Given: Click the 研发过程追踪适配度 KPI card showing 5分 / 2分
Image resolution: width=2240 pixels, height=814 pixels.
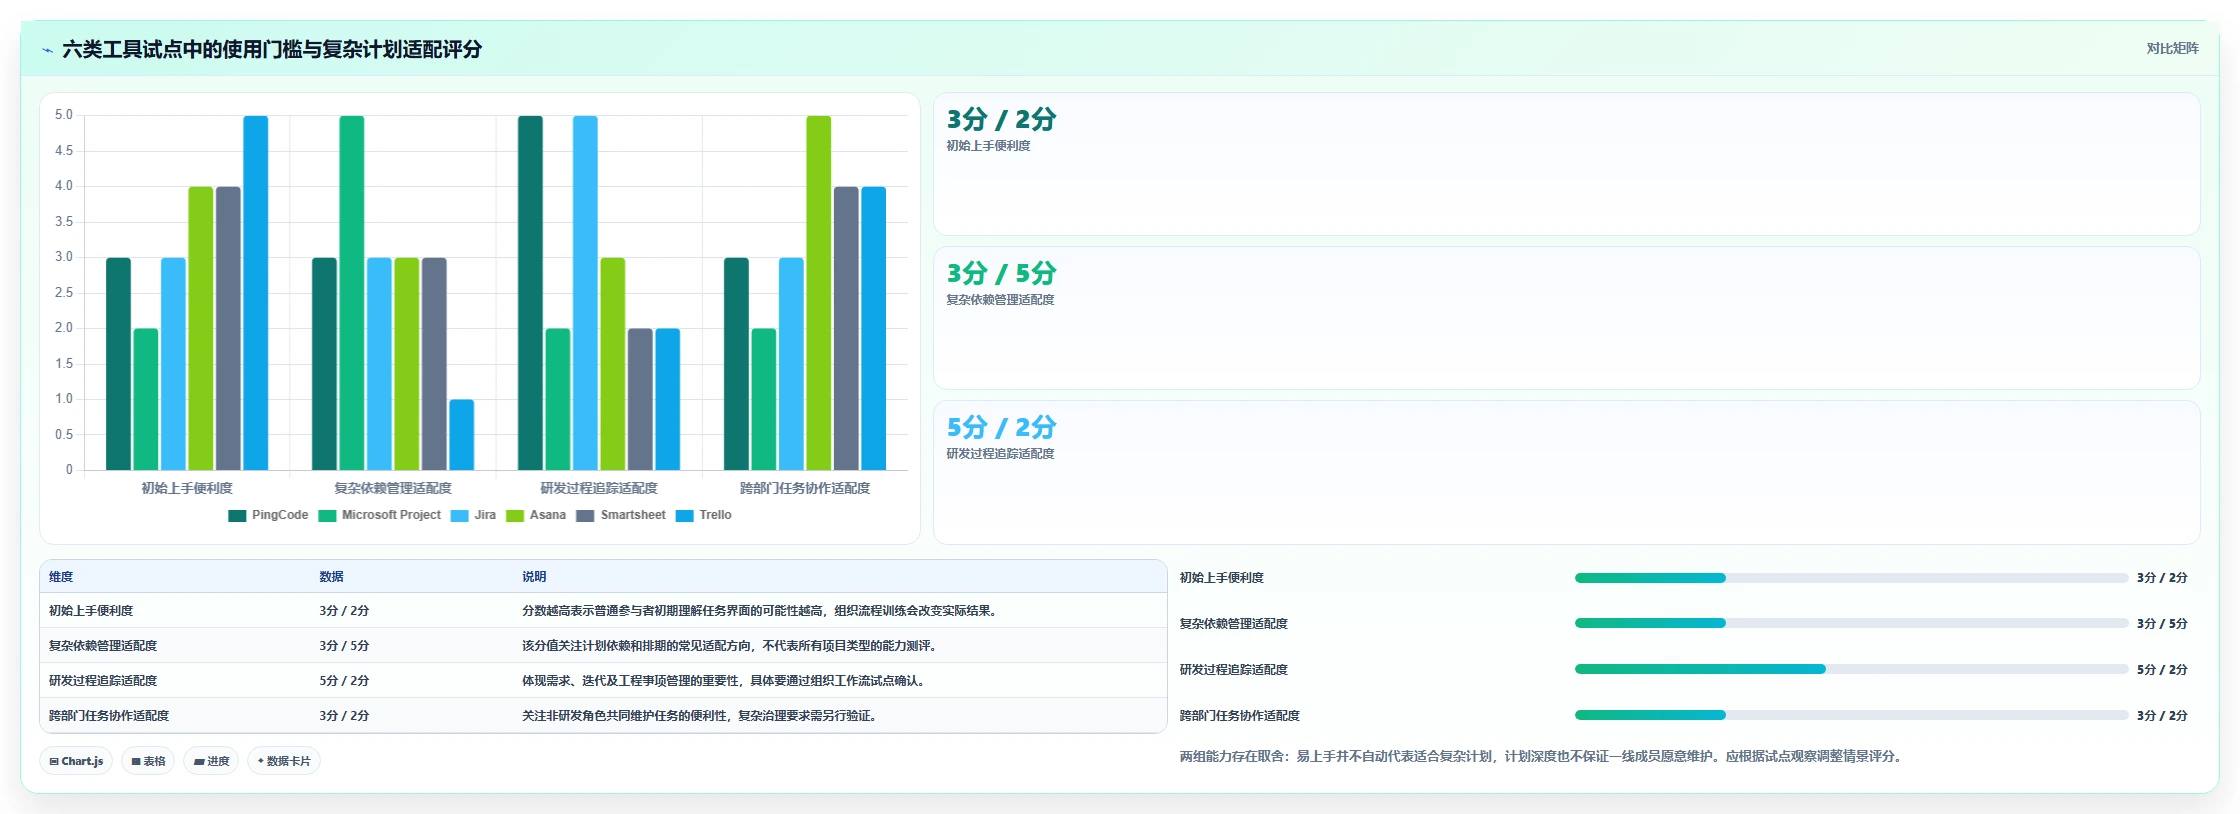Looking at the screenshot, I should pyautogui.click(x=1566, y=472).
